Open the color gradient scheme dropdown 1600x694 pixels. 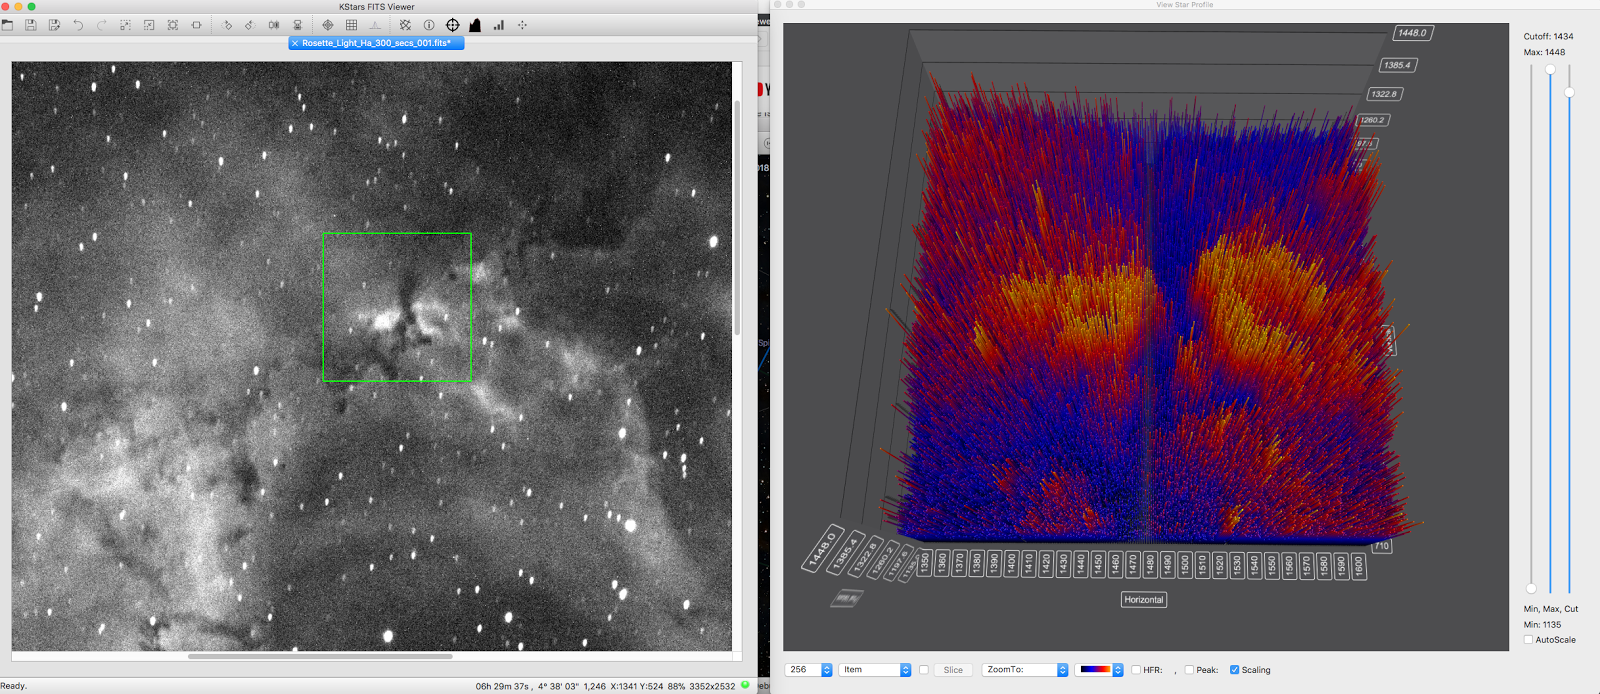(x=1099, y=670)
